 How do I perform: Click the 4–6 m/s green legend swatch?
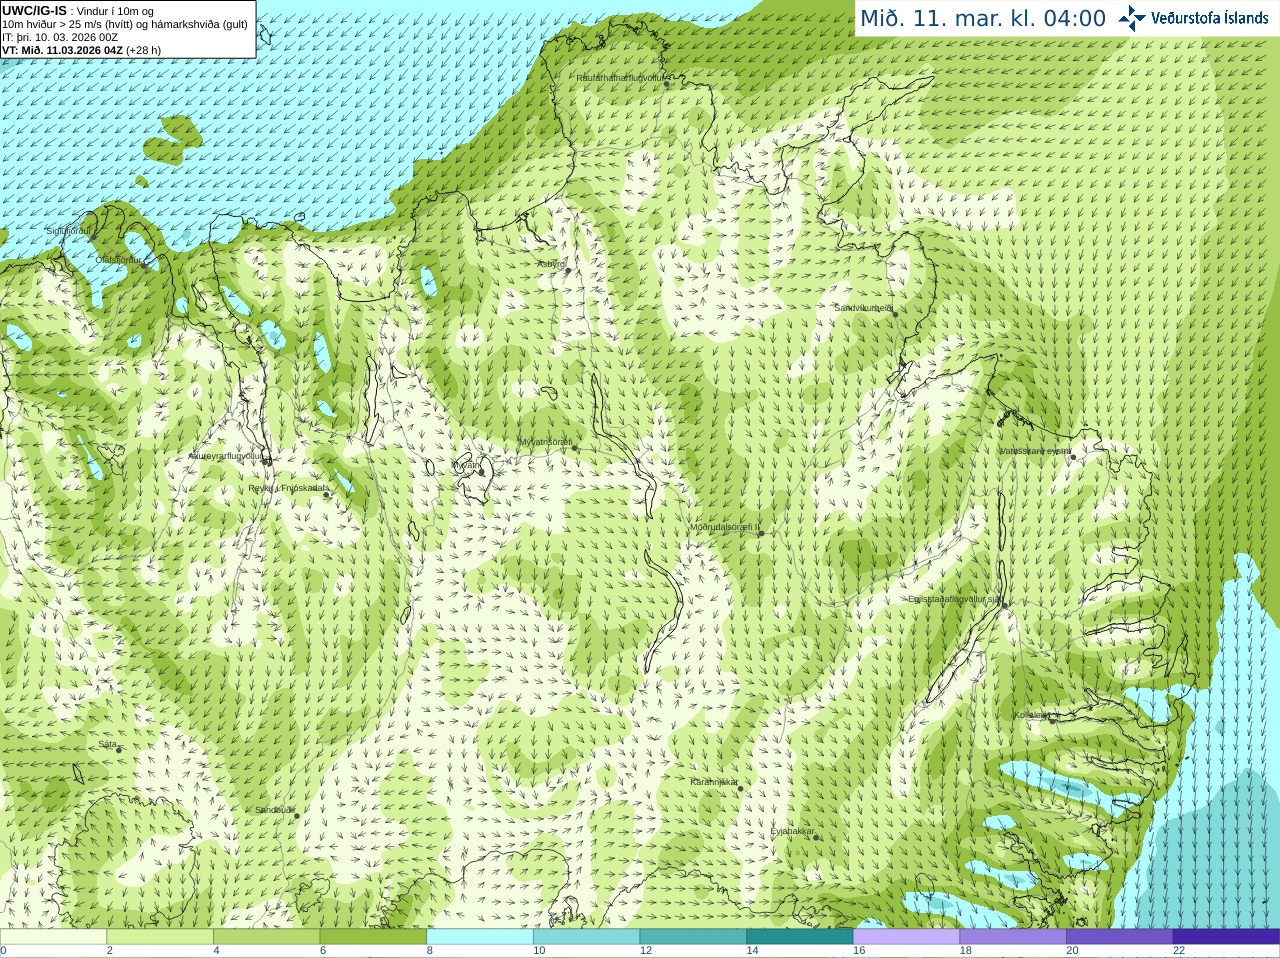(x=267, y=937)
